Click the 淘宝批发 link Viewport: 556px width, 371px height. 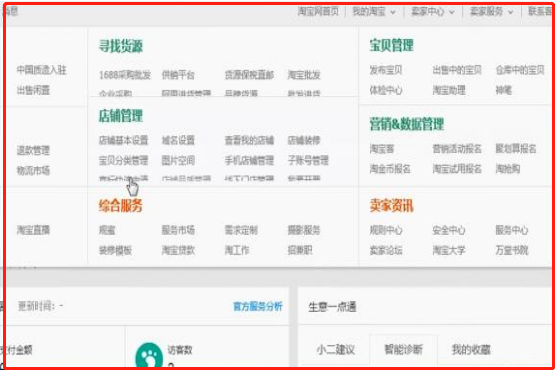pos(304,75)
